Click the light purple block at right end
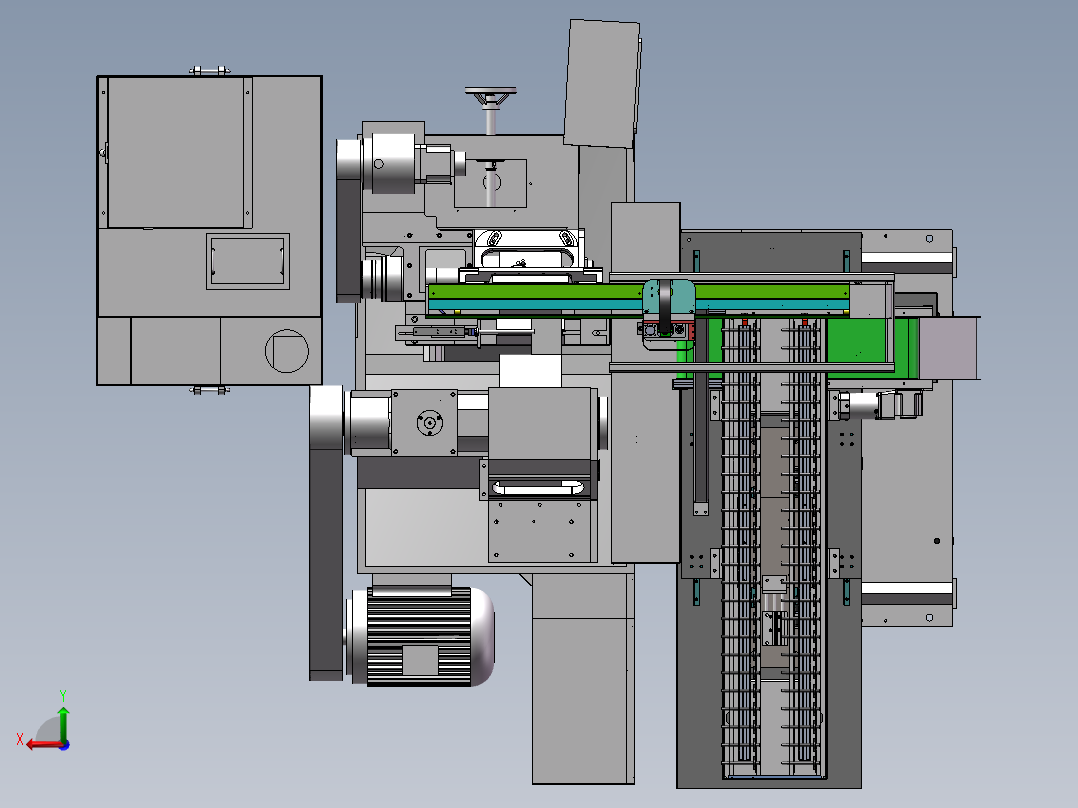Screen dimensions: 1078x808 [x=948, y=348]
